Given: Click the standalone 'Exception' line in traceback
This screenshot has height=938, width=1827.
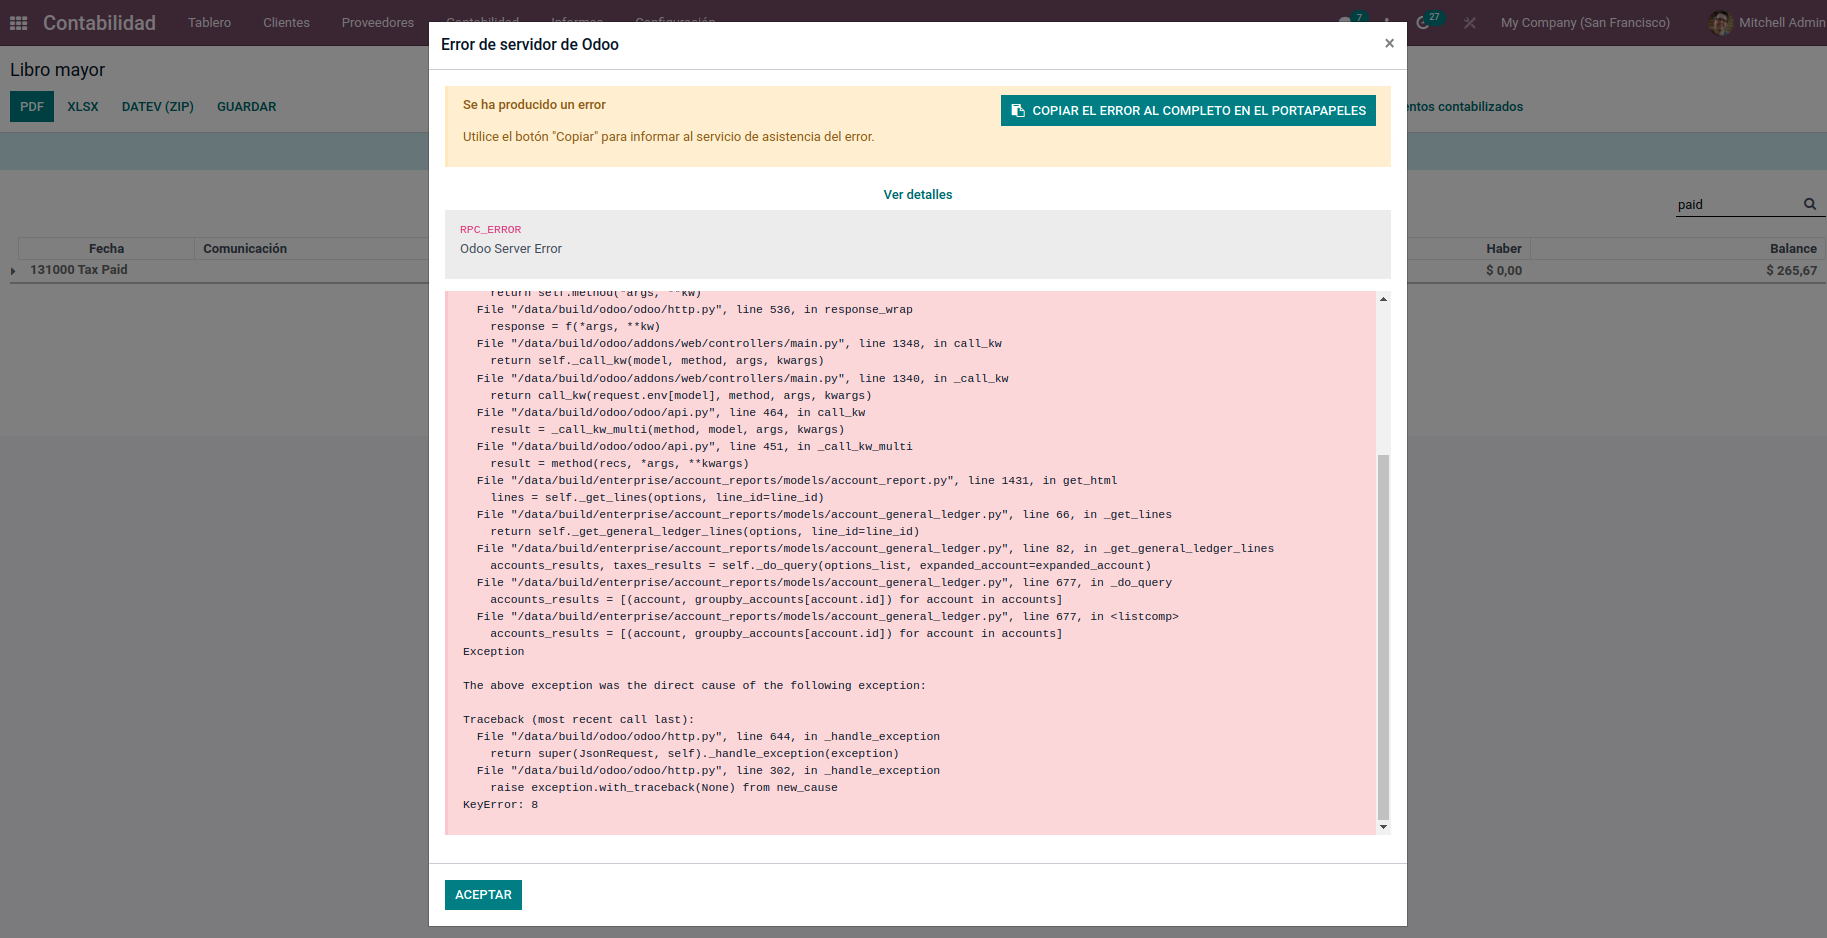Looking at the screenshot, I should [493, 652].
